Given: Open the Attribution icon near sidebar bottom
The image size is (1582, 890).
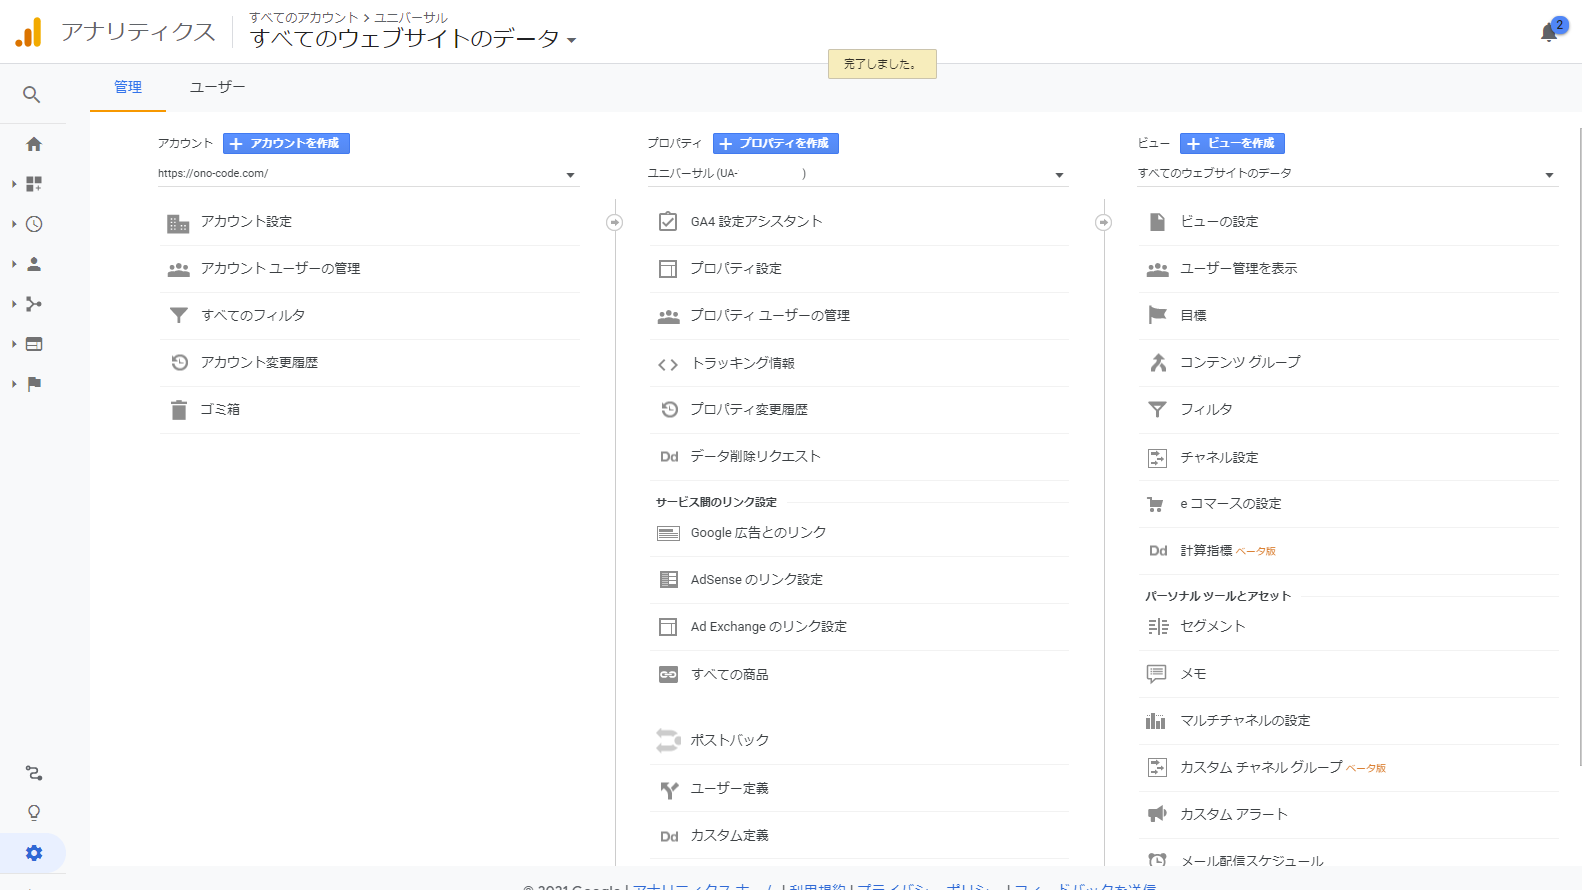Looking at the screenshot, I should [34, 773].
